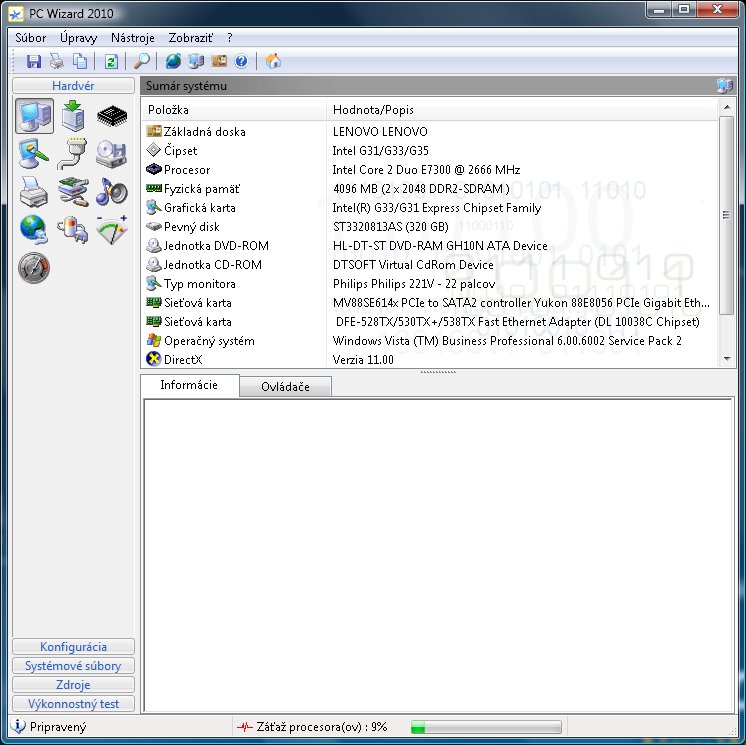Select the voltage gauge meter icon

click(x=112, y=229)
